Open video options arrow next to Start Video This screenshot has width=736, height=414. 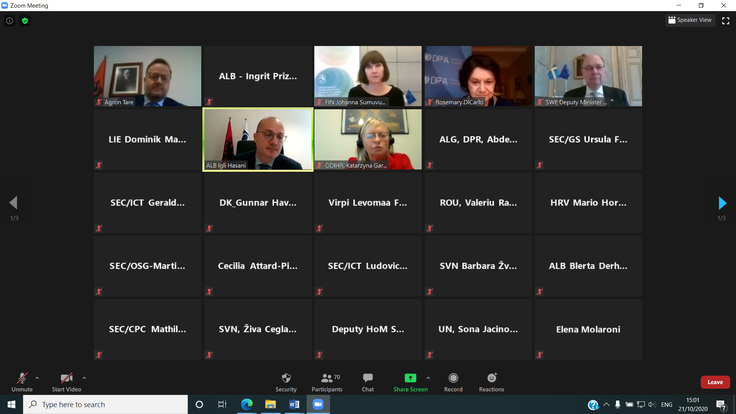coord(84,378)
